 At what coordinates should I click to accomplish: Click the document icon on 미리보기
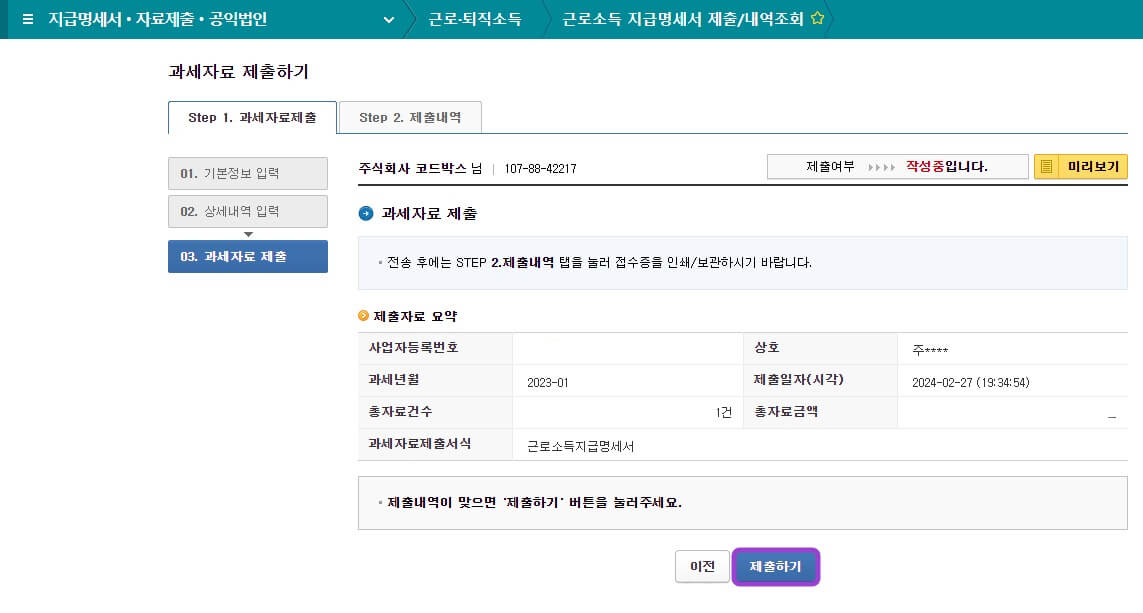[1047, 167]
